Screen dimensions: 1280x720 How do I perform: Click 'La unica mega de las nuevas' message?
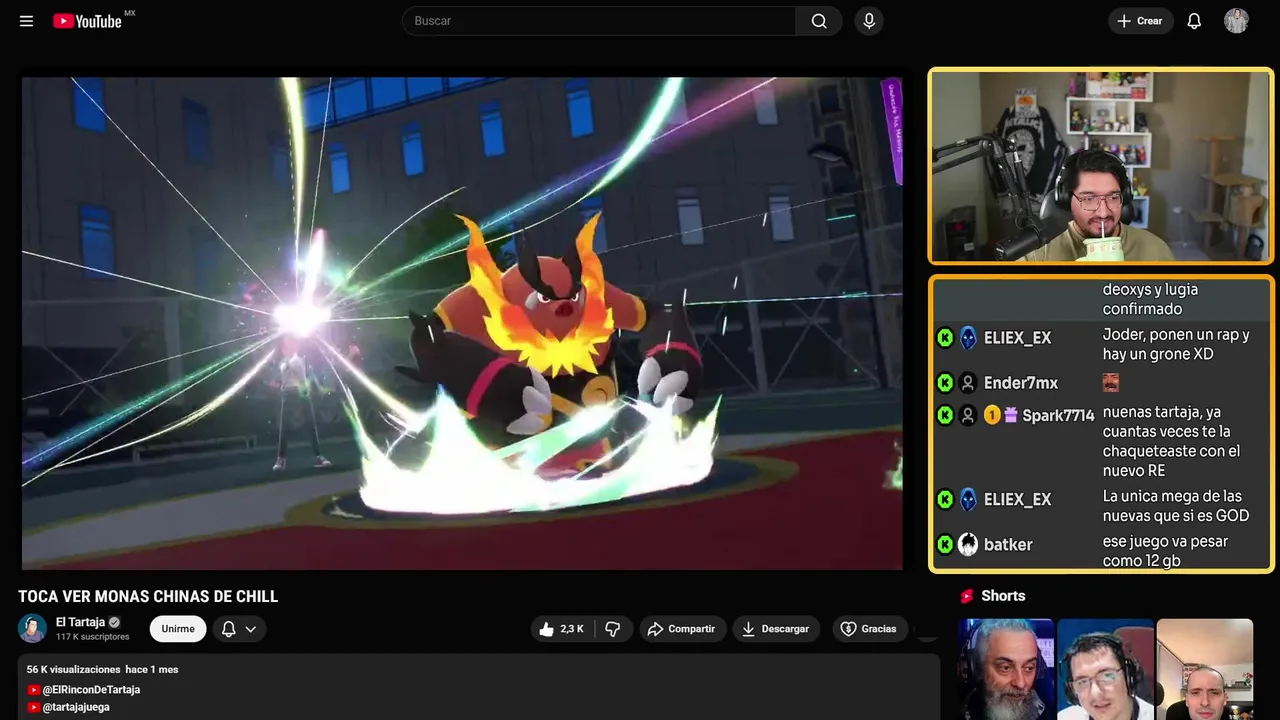pos(1176,506)
